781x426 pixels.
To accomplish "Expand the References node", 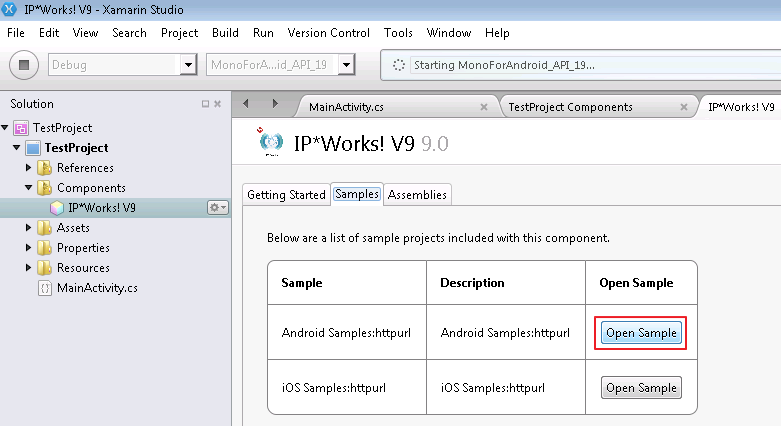I will click(x=28, y=167).
